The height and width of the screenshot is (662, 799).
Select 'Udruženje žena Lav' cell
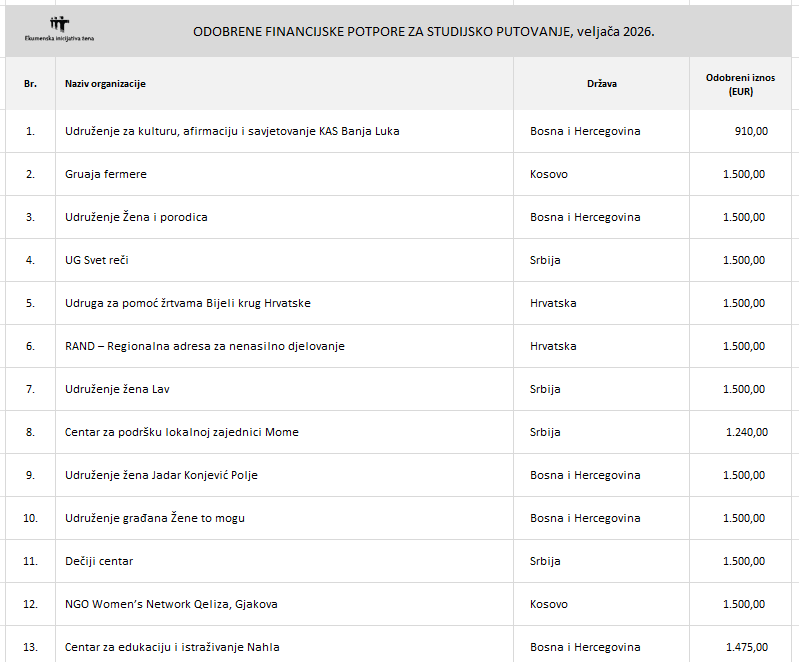(x=124, y=389)
